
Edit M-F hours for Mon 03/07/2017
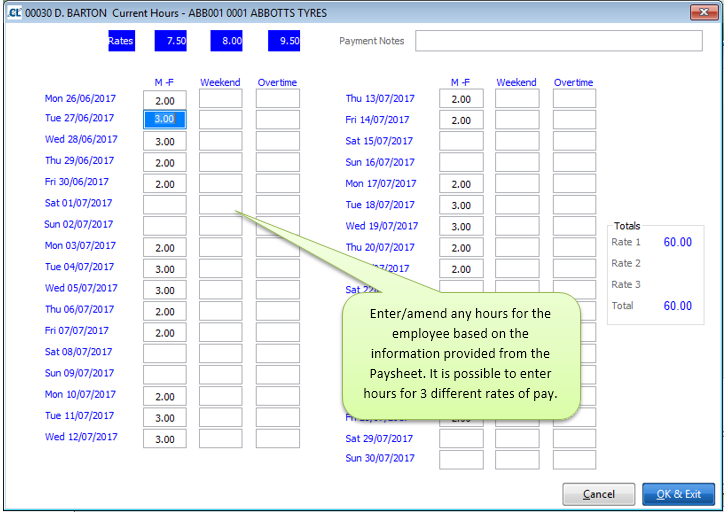(165, 247)
